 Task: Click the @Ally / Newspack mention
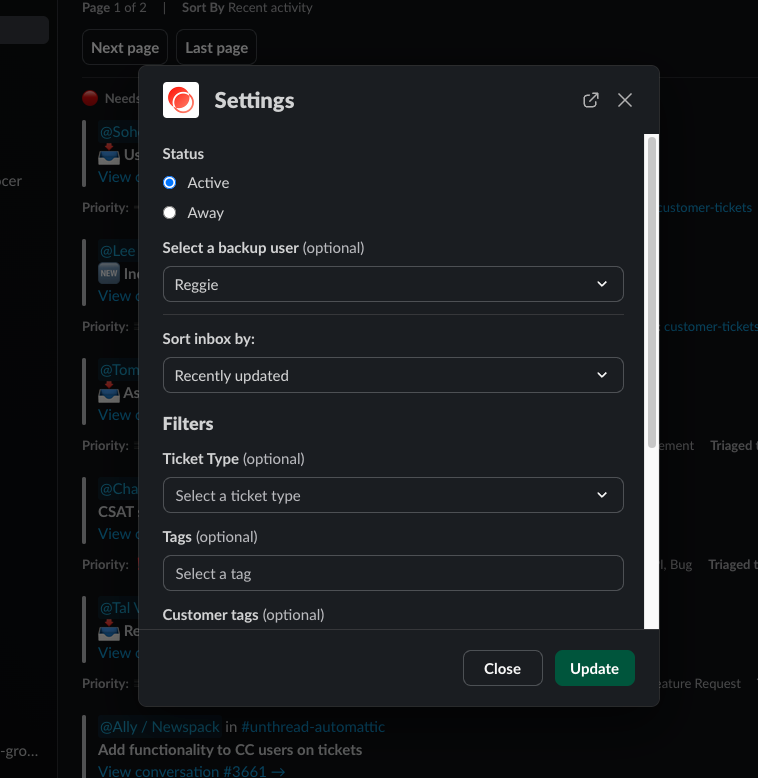[x=158, y=727]
